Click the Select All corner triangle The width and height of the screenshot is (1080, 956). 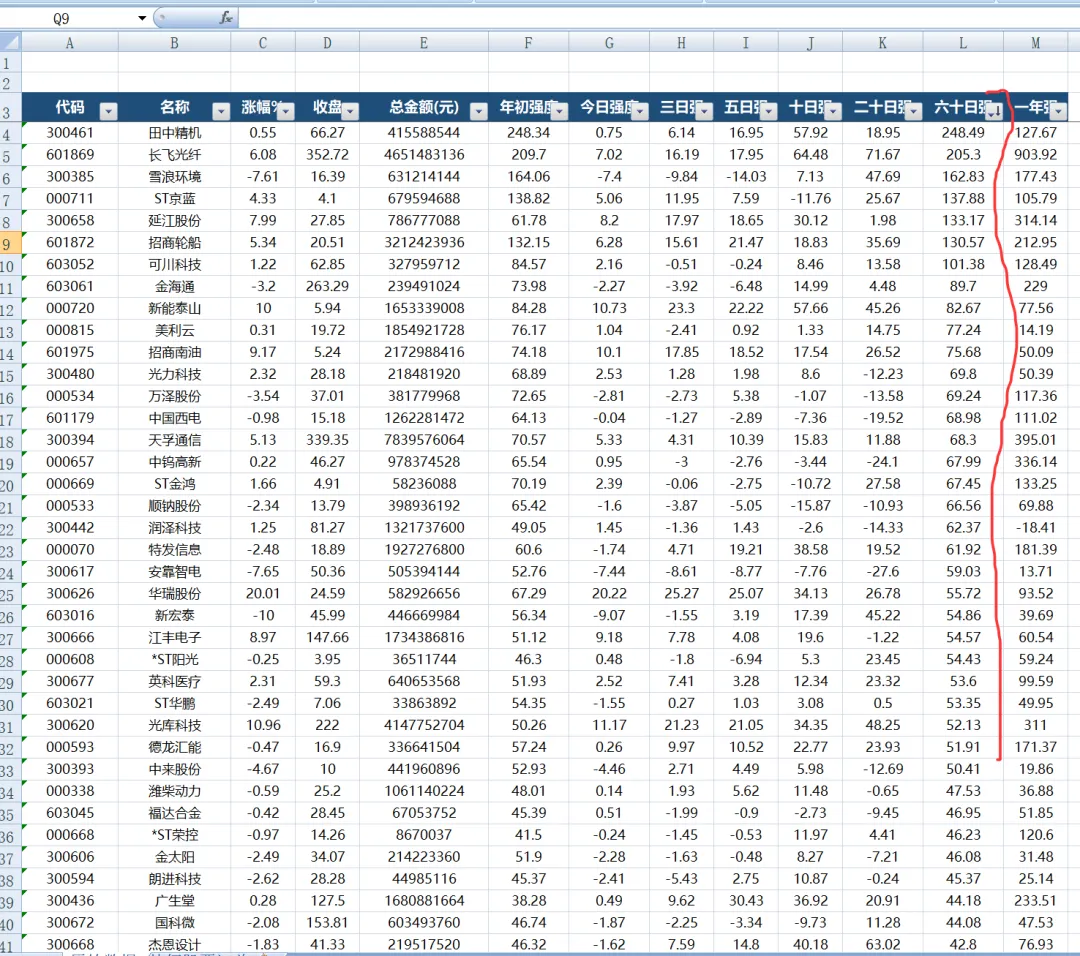tap(10, 43)
